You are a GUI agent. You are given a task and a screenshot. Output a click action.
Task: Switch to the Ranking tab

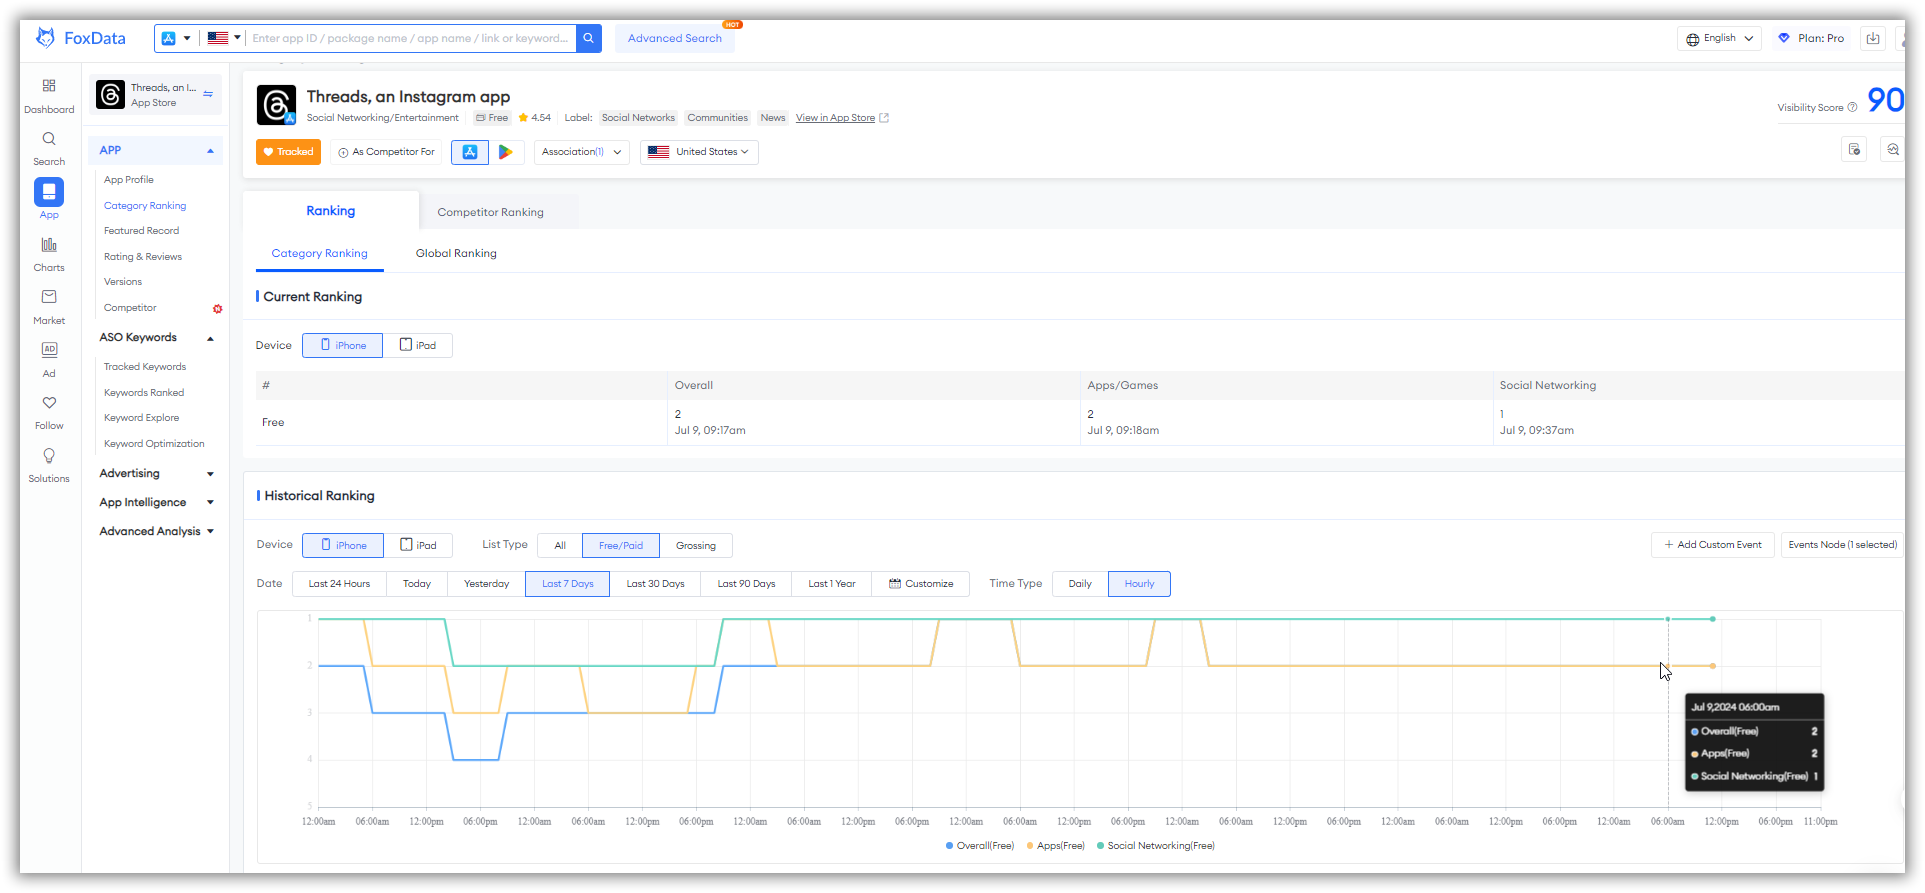coord(331,211)
